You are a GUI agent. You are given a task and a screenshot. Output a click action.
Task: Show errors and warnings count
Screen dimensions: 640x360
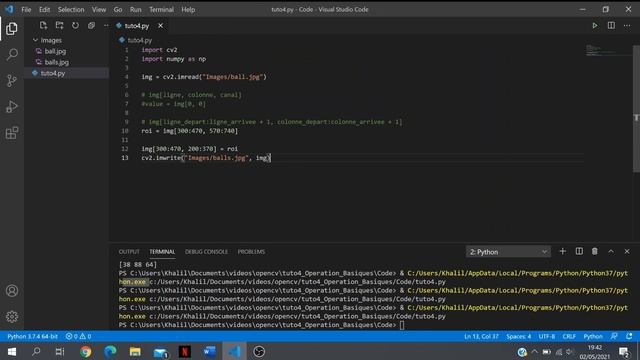(x=78, y=336)
